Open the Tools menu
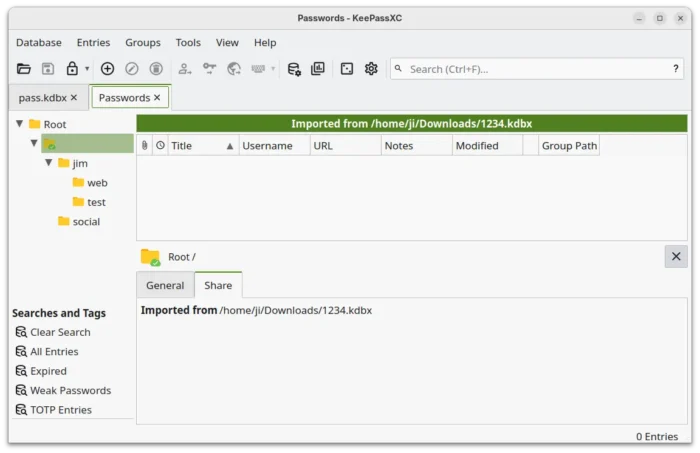The width and height of the screenshot is (700, 453). click(188, 43)
